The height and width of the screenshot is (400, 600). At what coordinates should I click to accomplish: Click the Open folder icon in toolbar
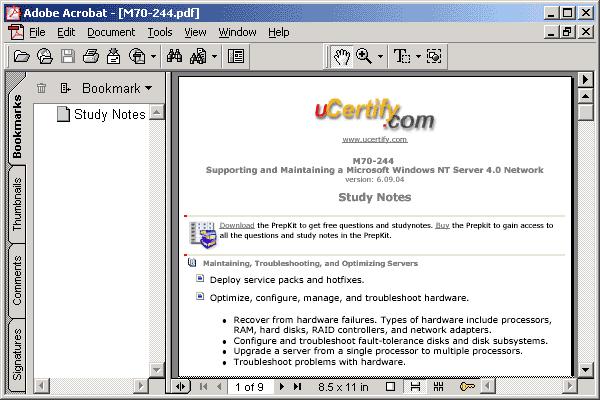pos(21,57)
